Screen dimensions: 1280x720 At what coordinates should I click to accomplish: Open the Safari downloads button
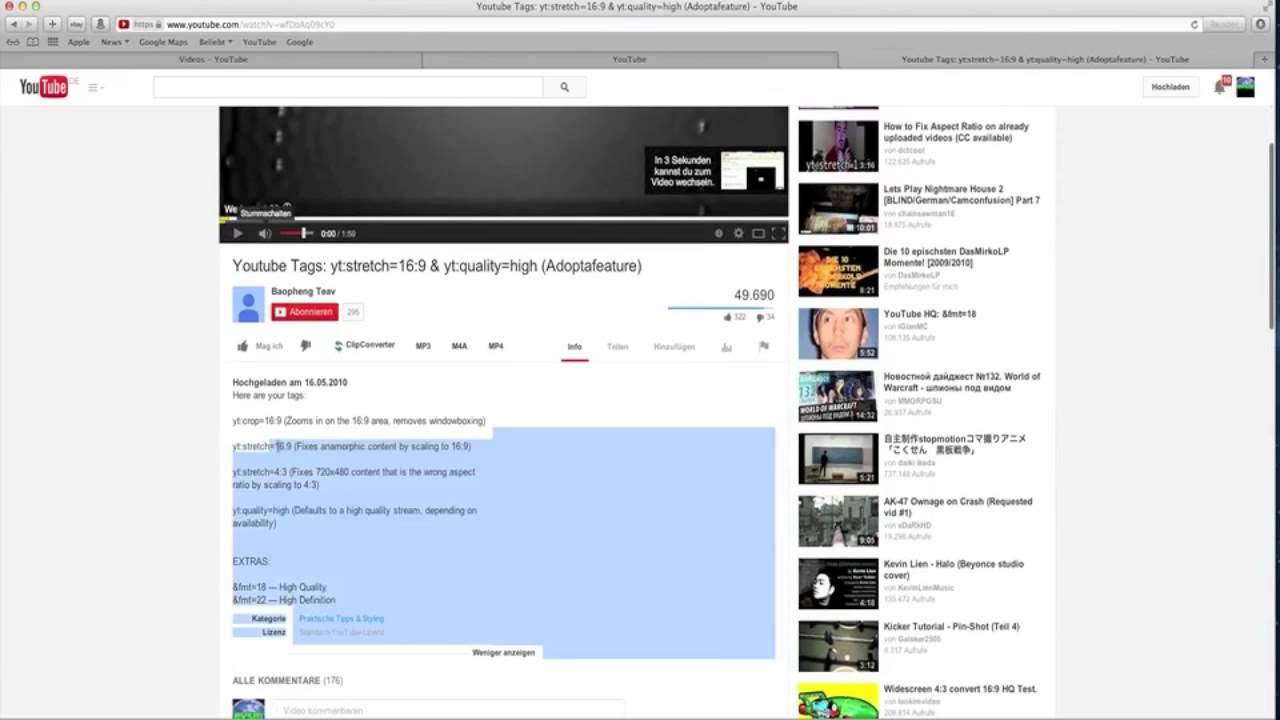(1261, 24)
